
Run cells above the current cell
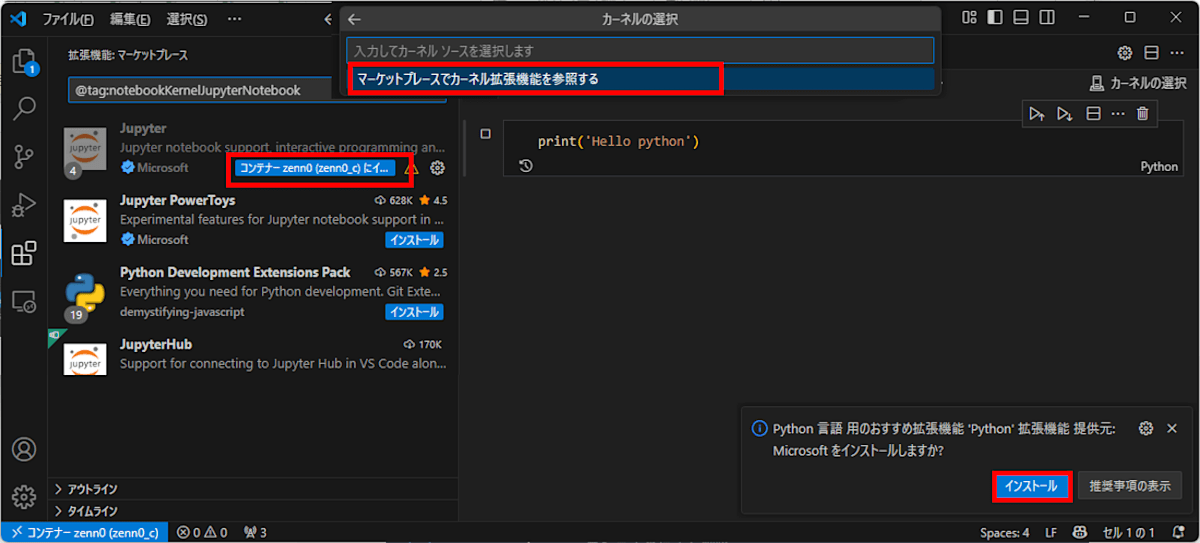click(x=1037, y=114)
